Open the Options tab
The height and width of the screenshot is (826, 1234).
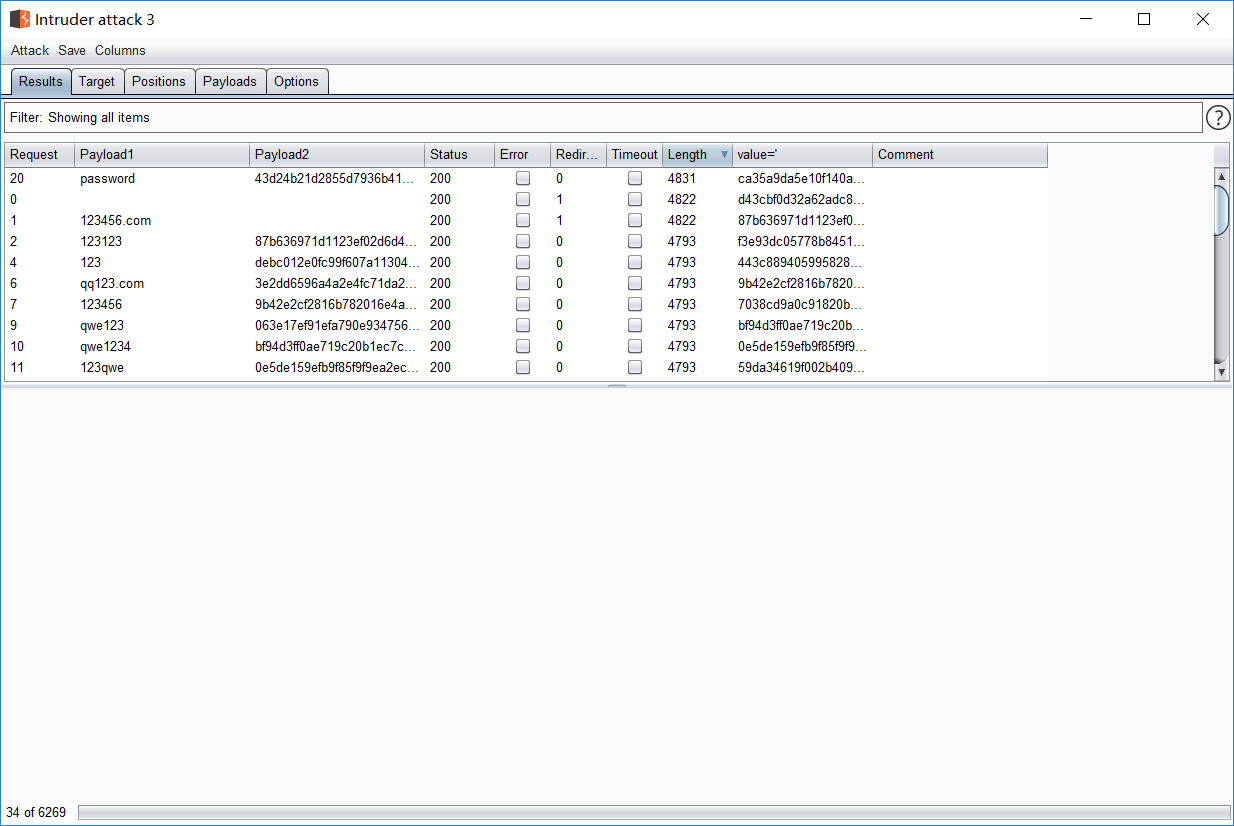296,82
